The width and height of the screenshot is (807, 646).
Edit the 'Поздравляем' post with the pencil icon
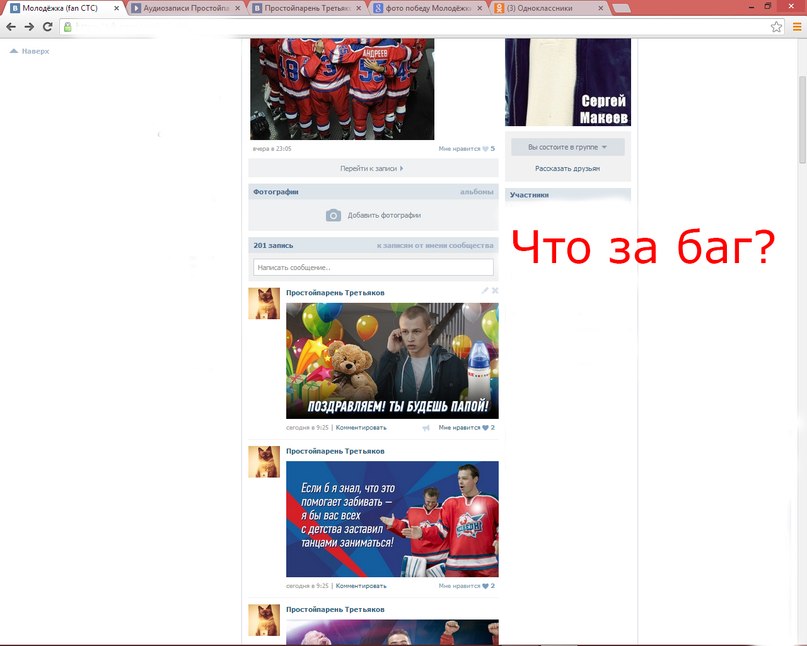point(485,291)
